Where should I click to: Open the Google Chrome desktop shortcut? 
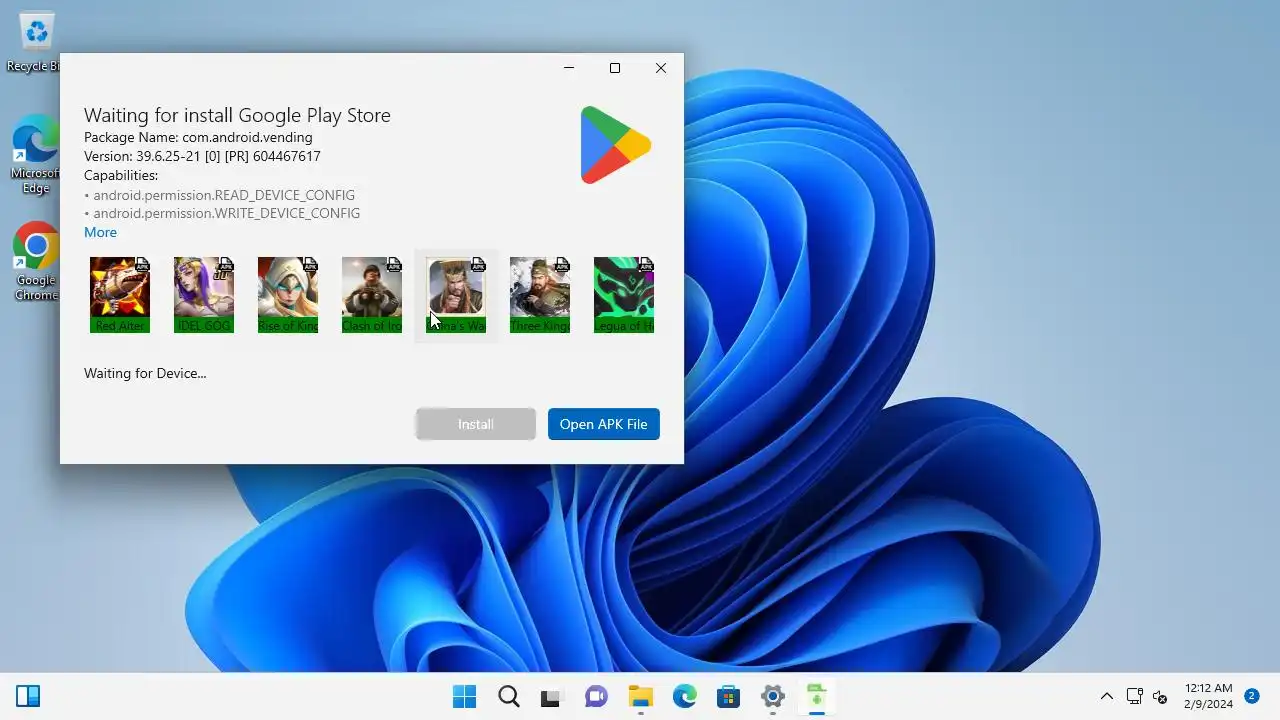[x=36, y=261]
